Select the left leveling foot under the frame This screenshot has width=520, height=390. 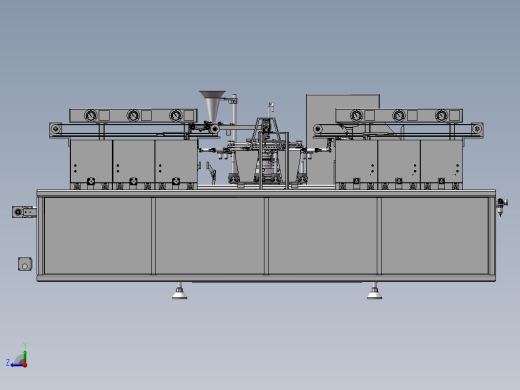(x=179, y=291)
